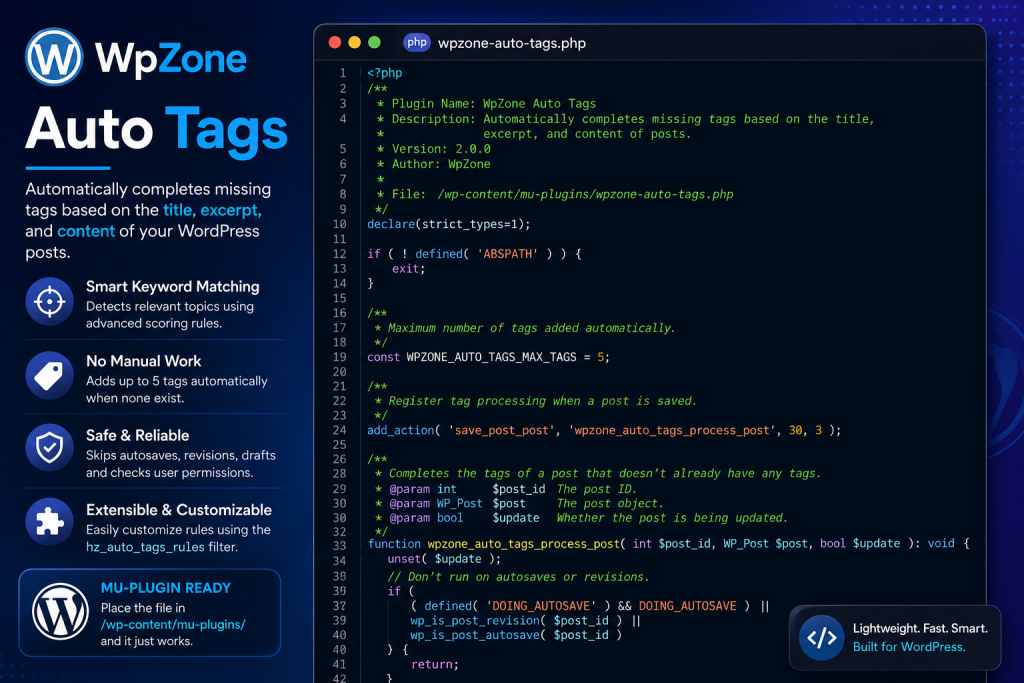This screenshot has width=1024, height=683.
Task: Click the 'Extensible & Customizable' heading
Action: (179, 510)
